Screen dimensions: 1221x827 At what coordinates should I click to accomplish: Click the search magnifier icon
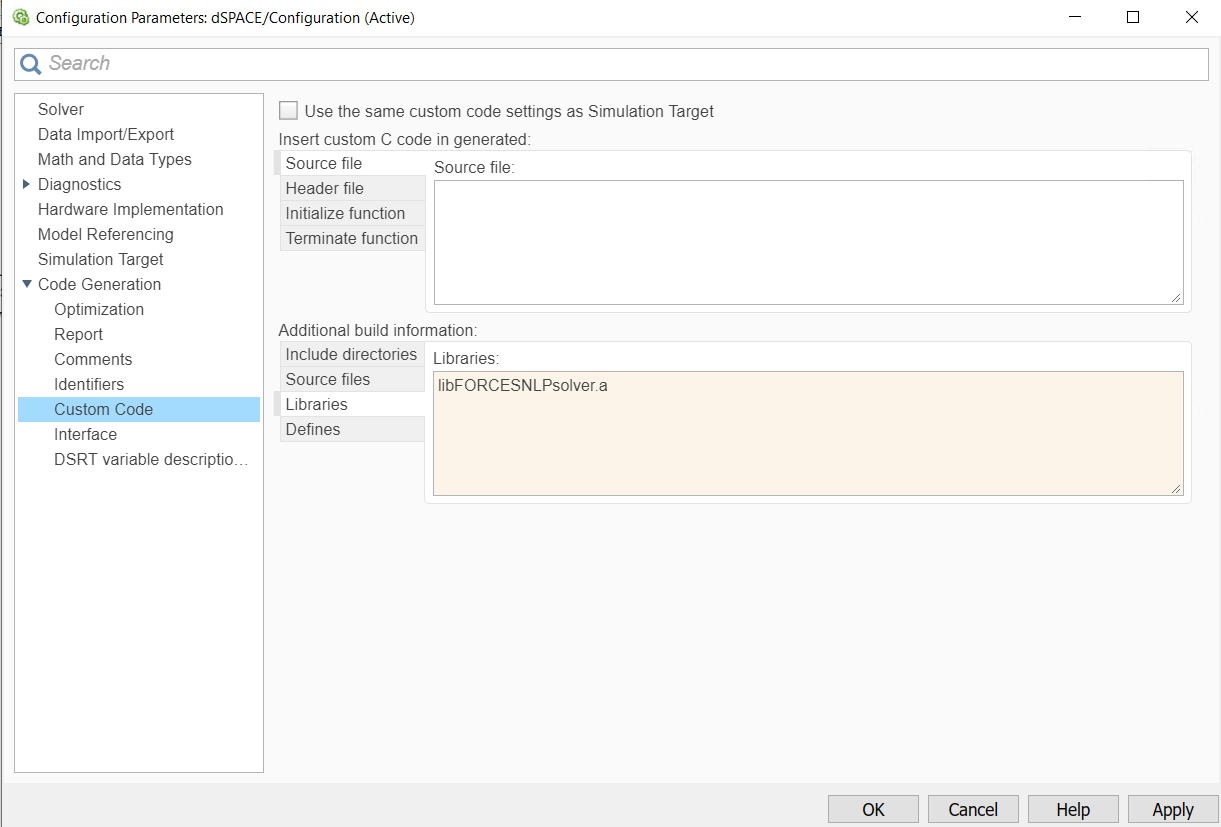[x=31, y=64]
